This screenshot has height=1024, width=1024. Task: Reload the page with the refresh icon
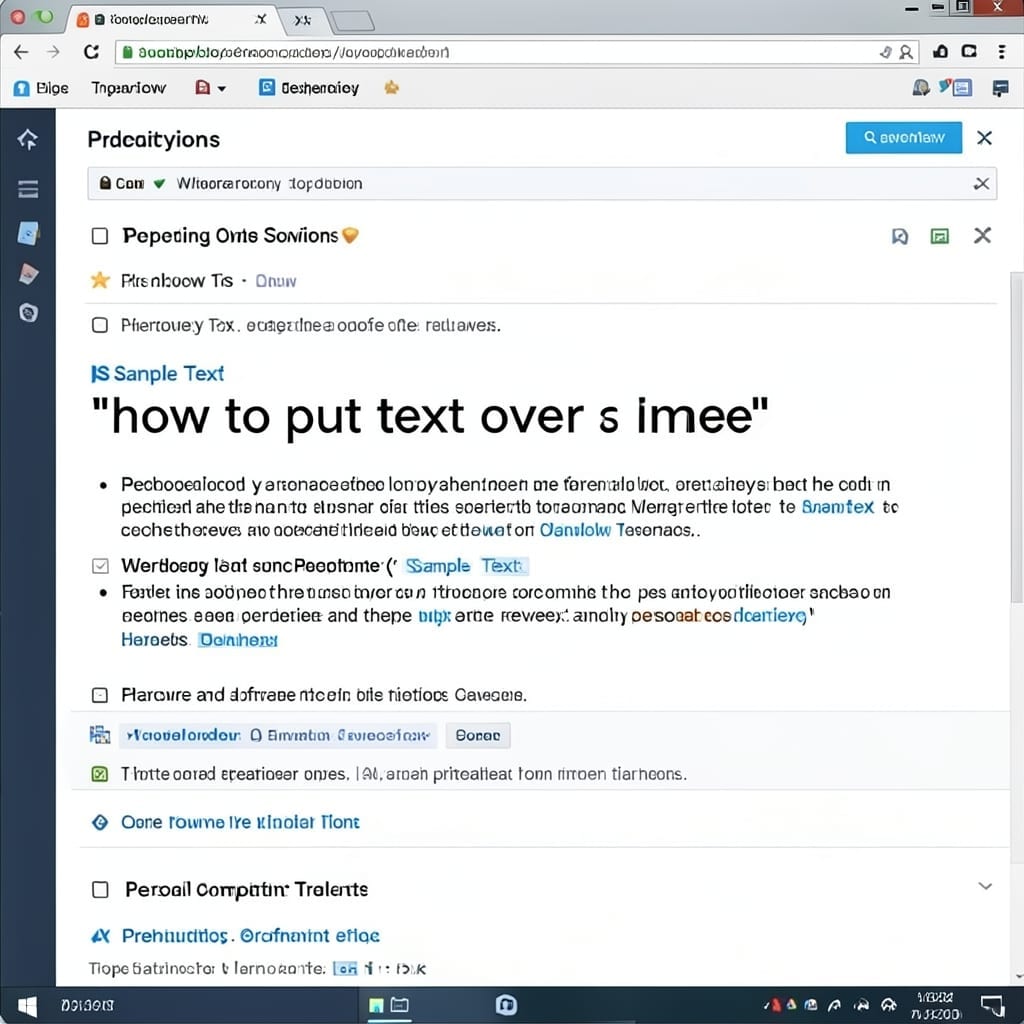coord(91,52)
